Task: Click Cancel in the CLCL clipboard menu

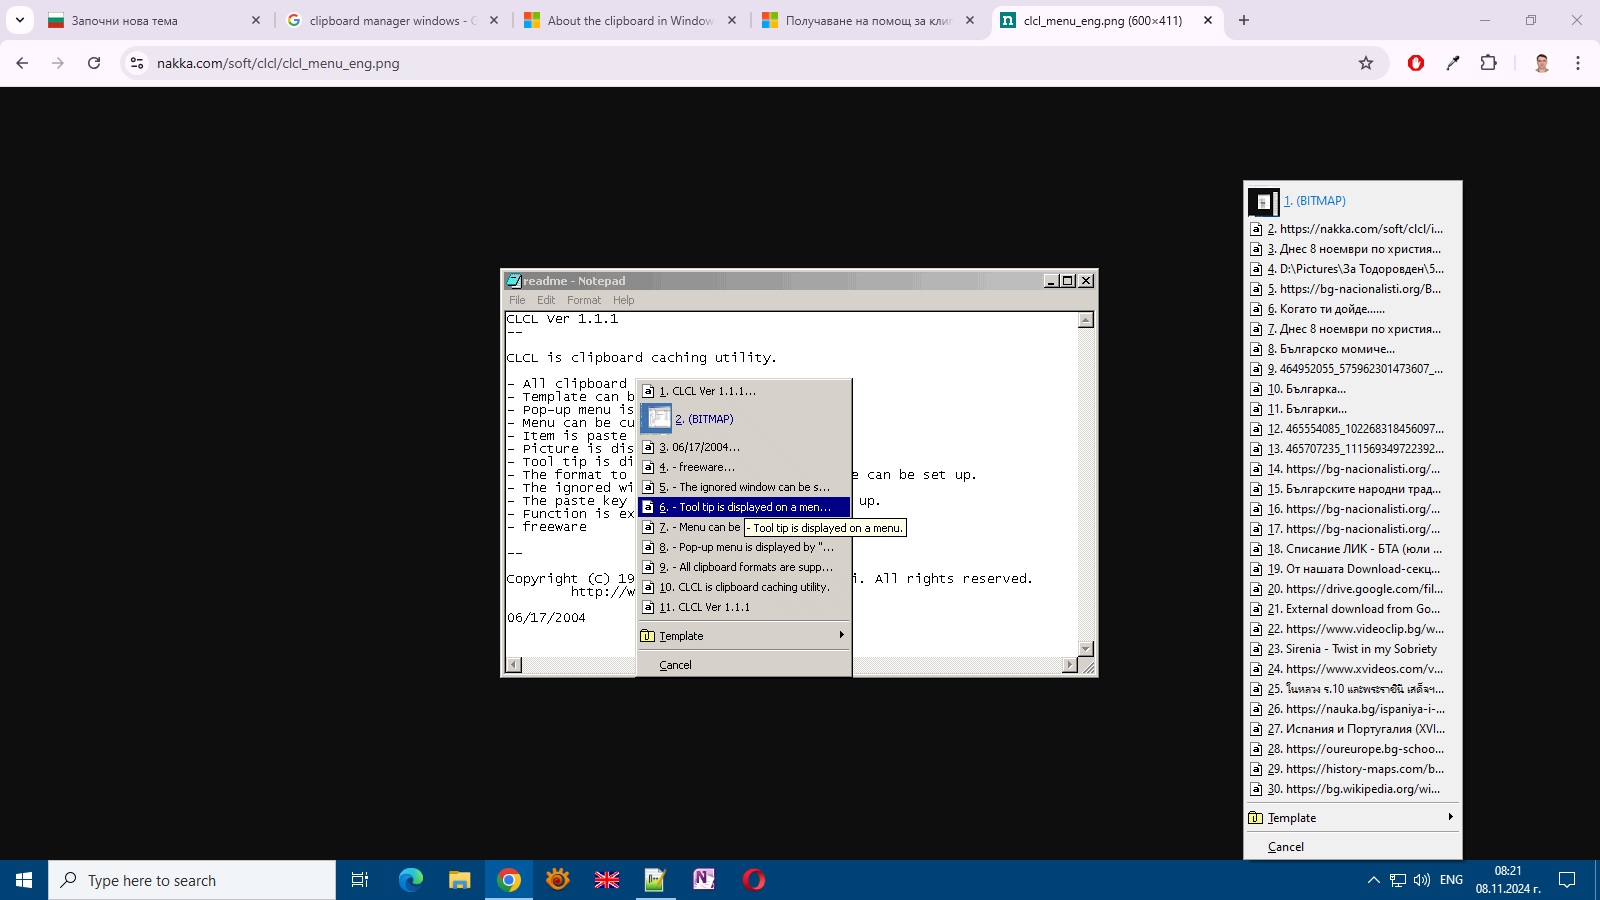Action: tap(1353, 847)
